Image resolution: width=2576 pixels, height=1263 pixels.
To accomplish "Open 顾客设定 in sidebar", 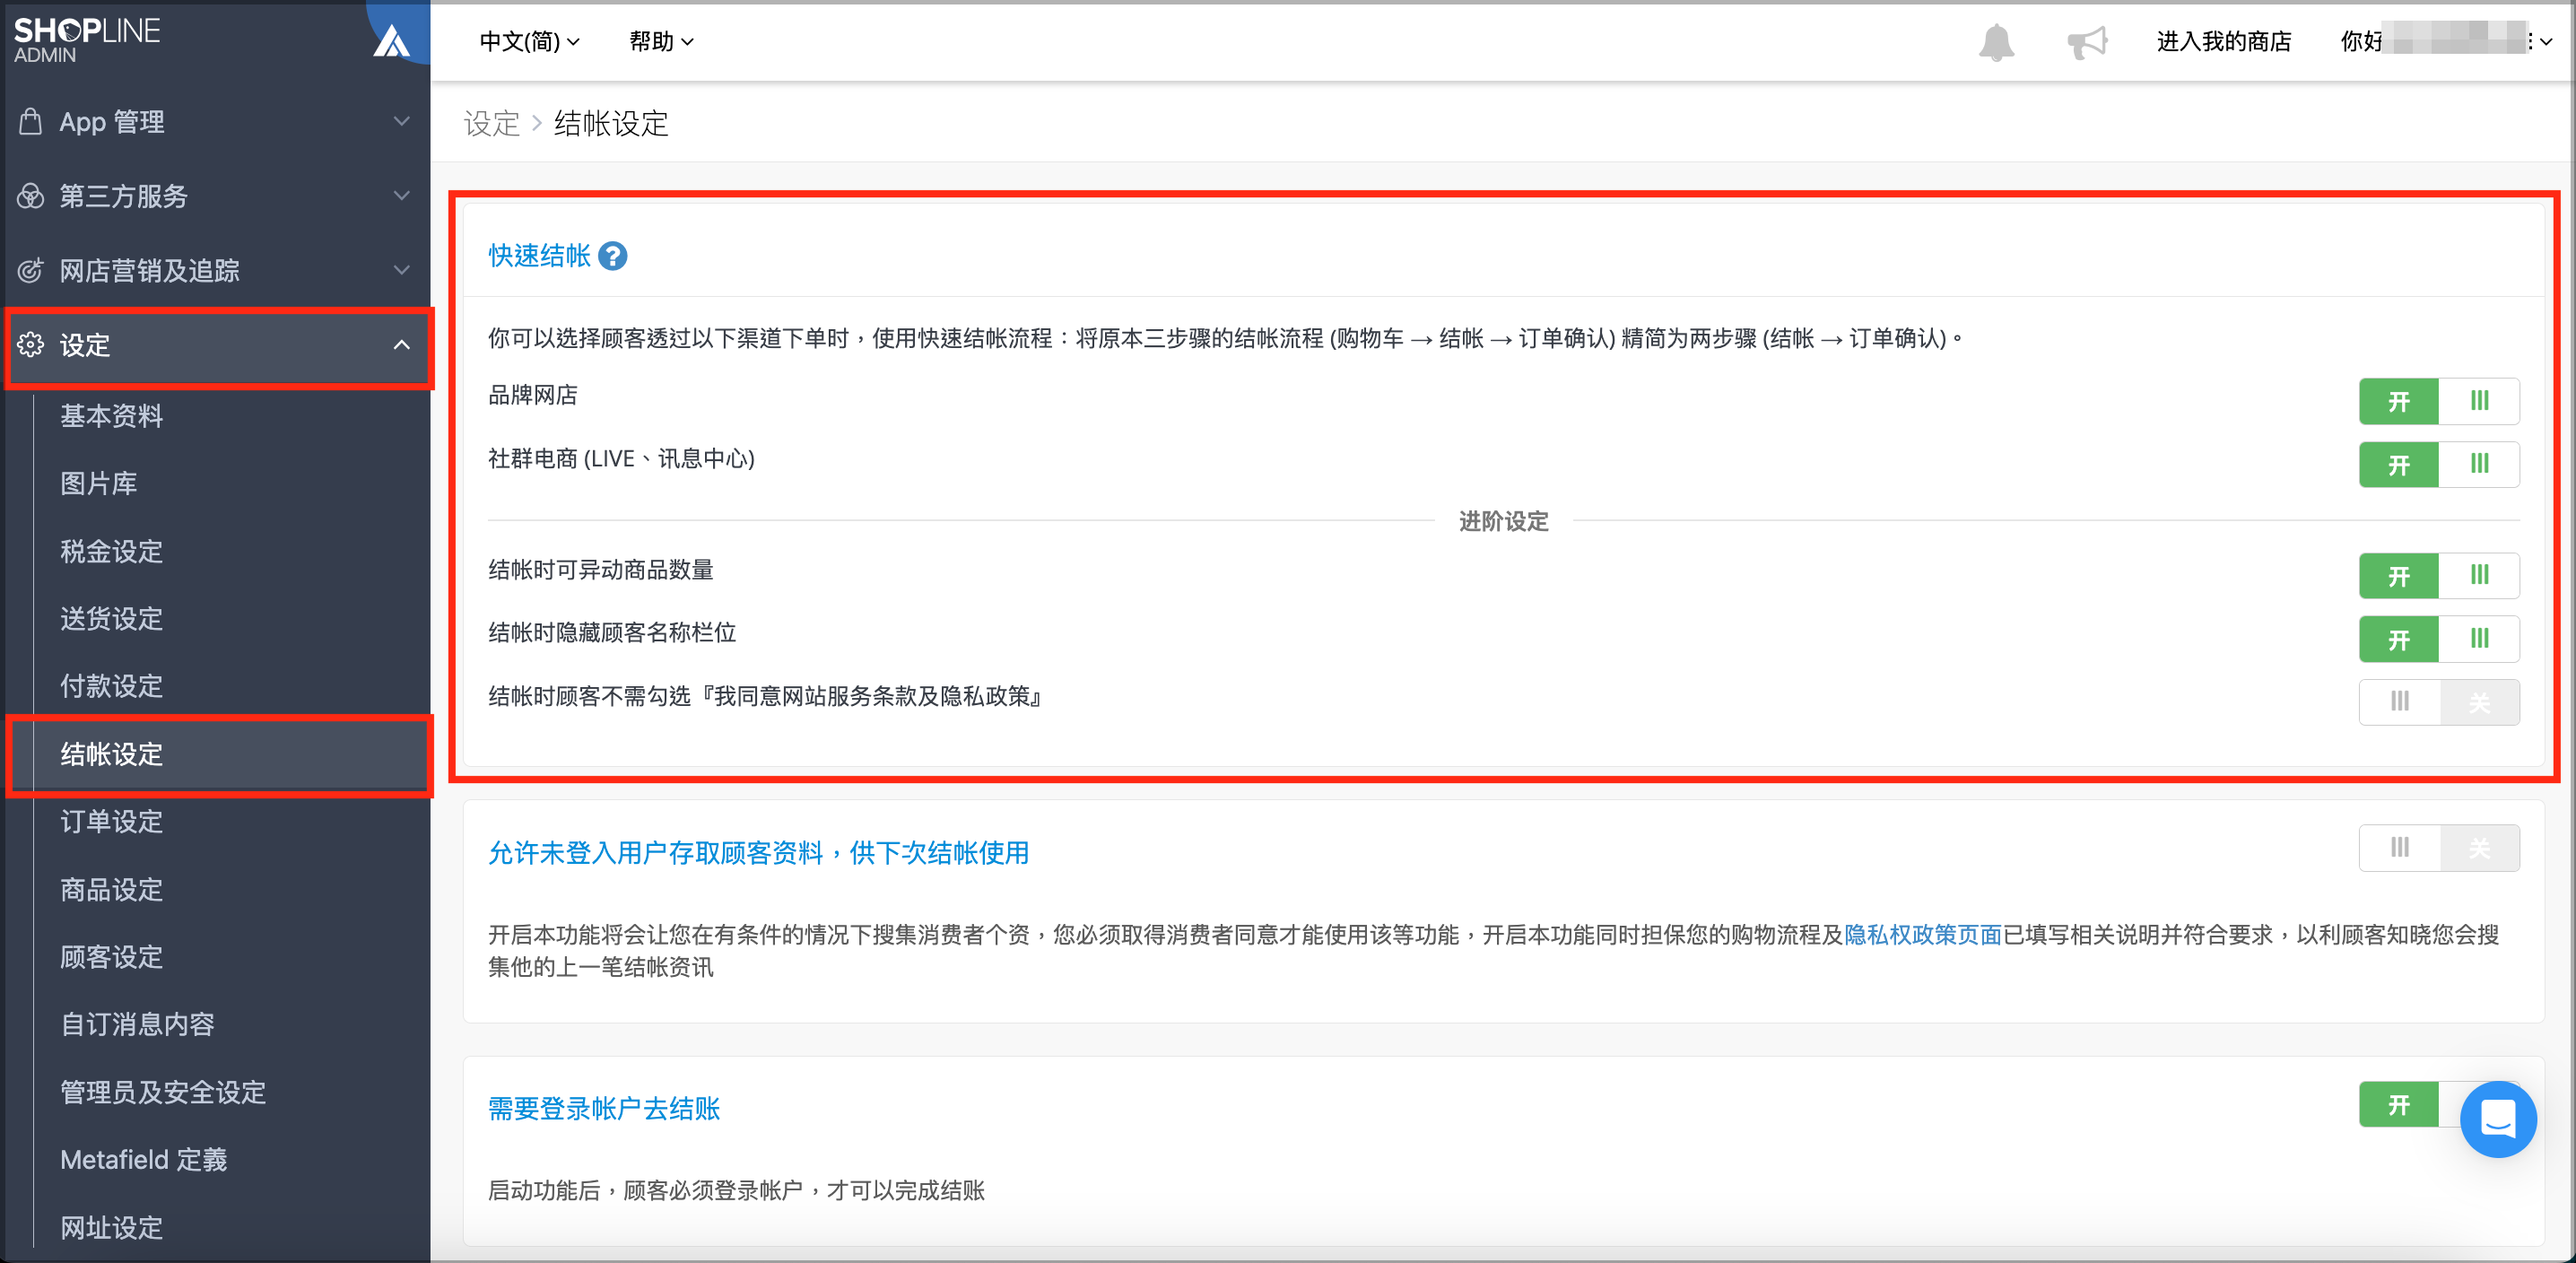I will pos(111,957).
